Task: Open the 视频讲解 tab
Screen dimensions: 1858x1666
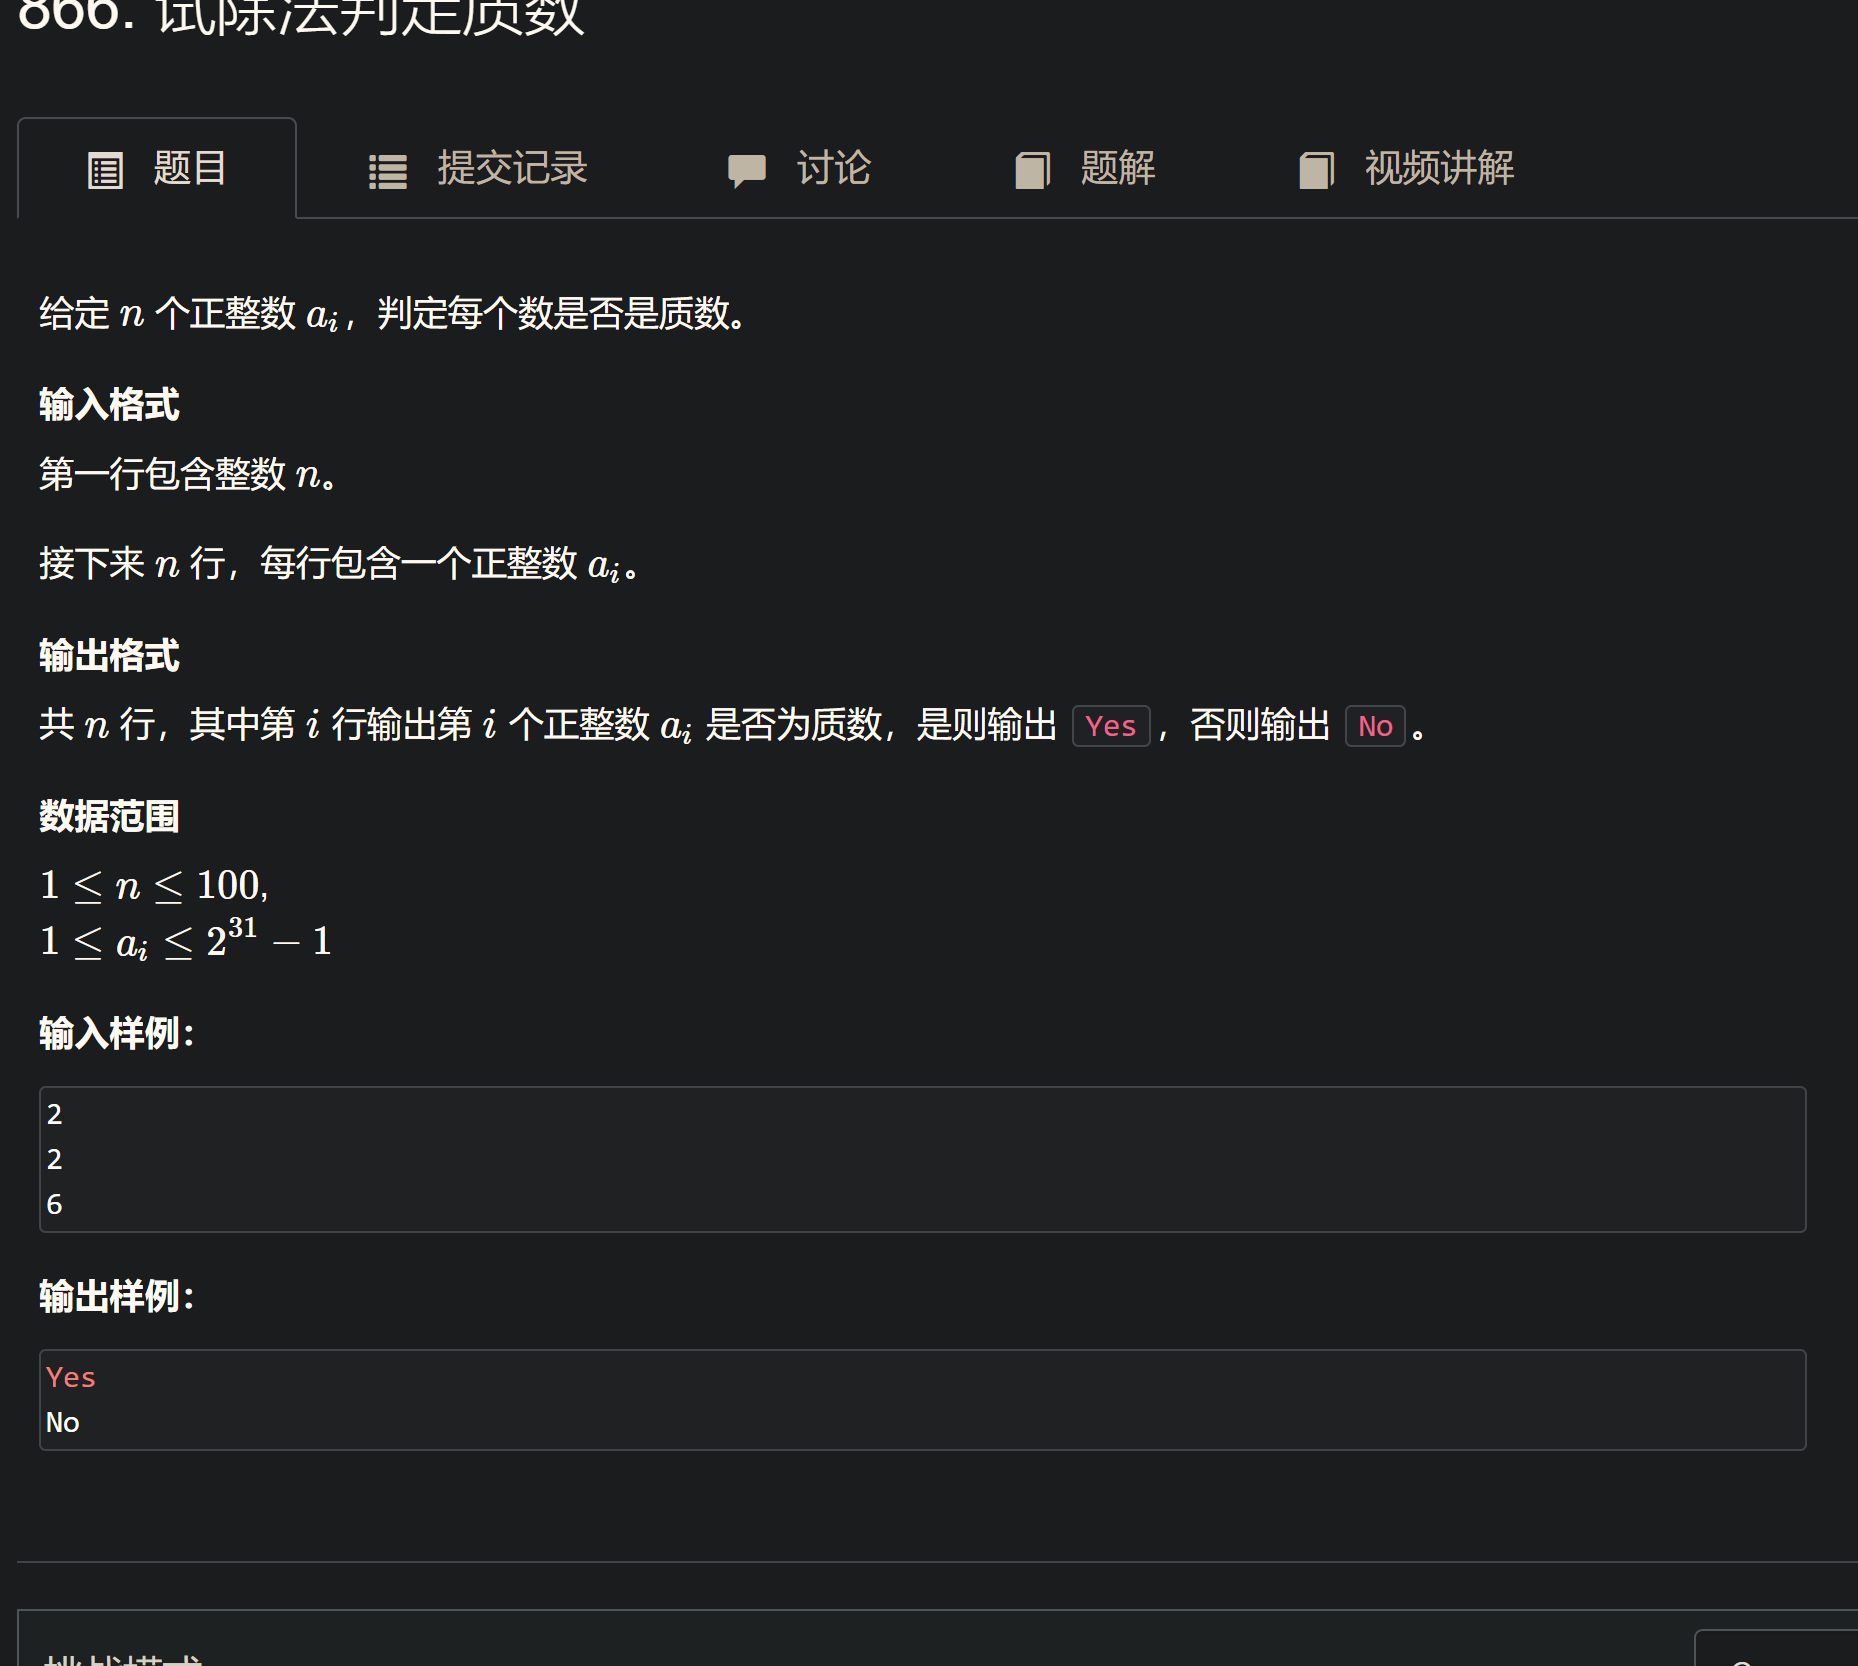Action: pyautogui.click(x=1438, y=170)
